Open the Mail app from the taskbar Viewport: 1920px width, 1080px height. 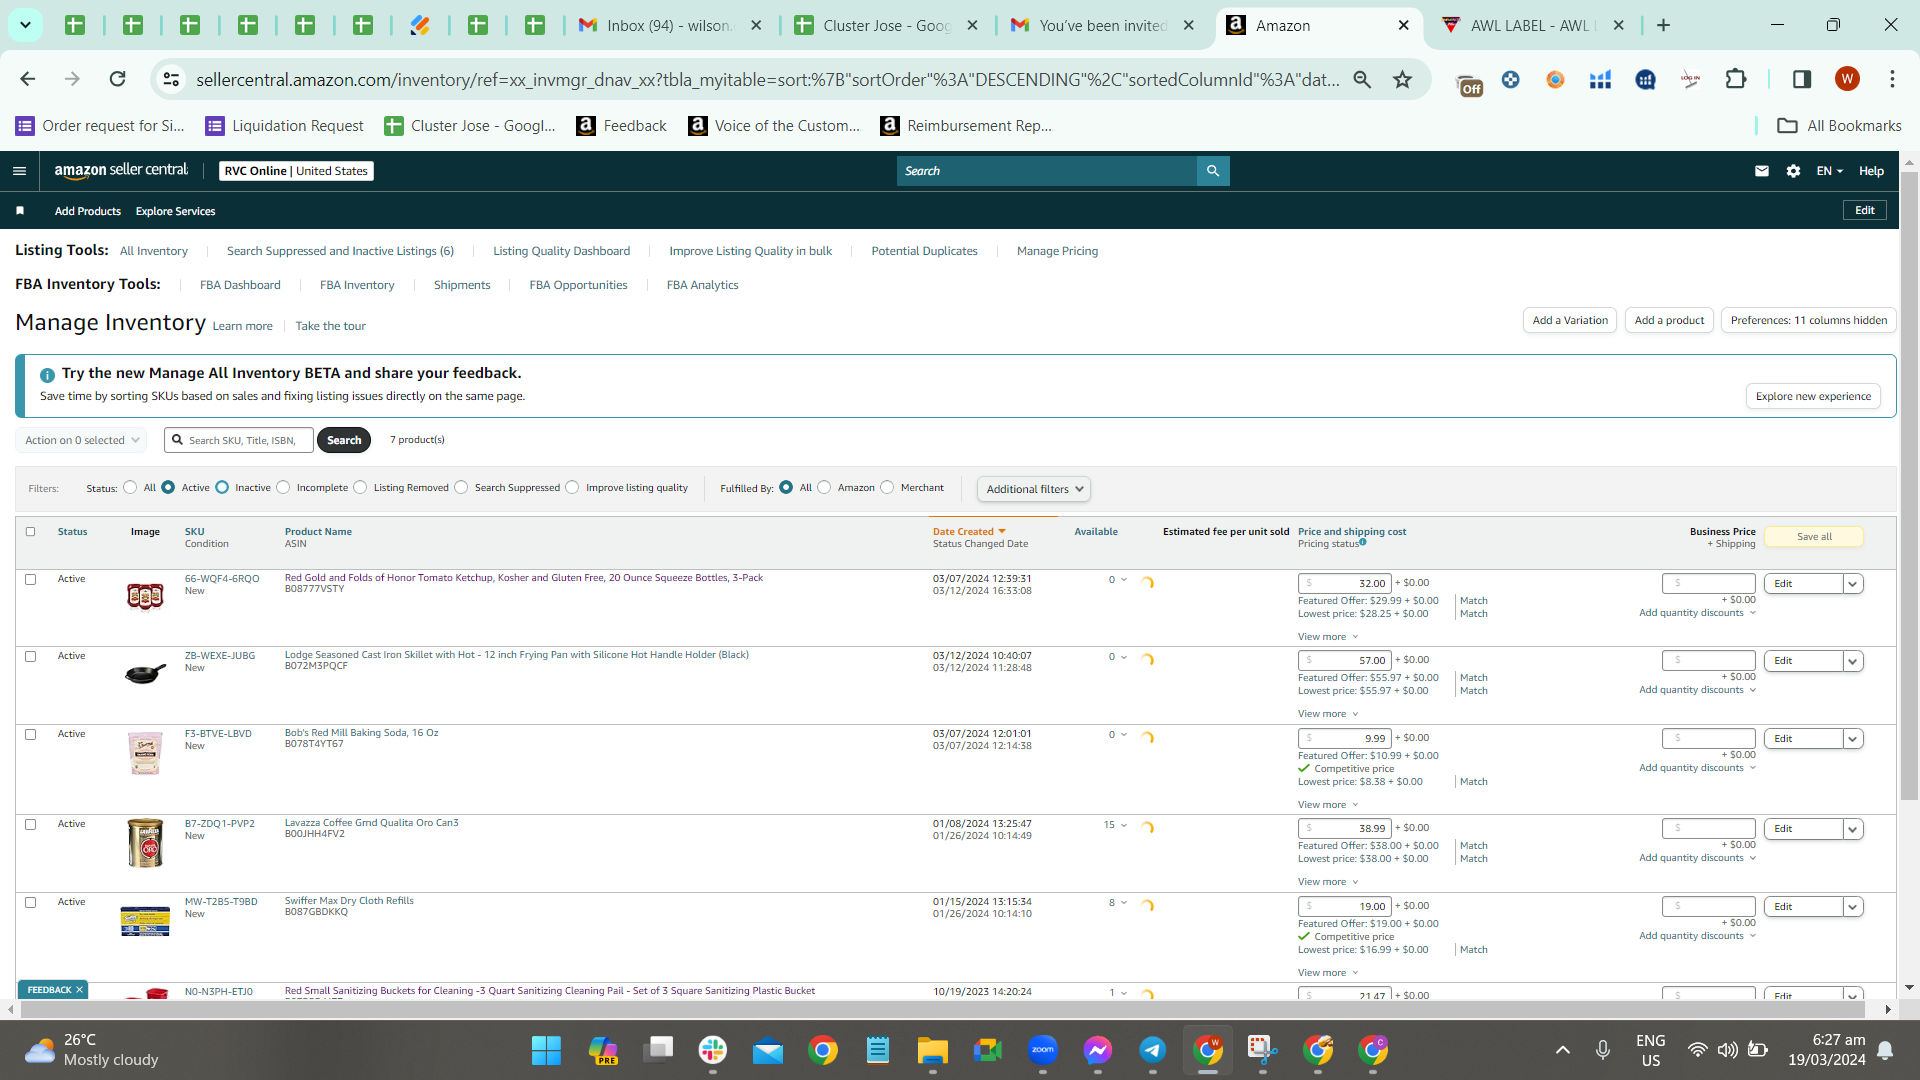[768, 1051]
